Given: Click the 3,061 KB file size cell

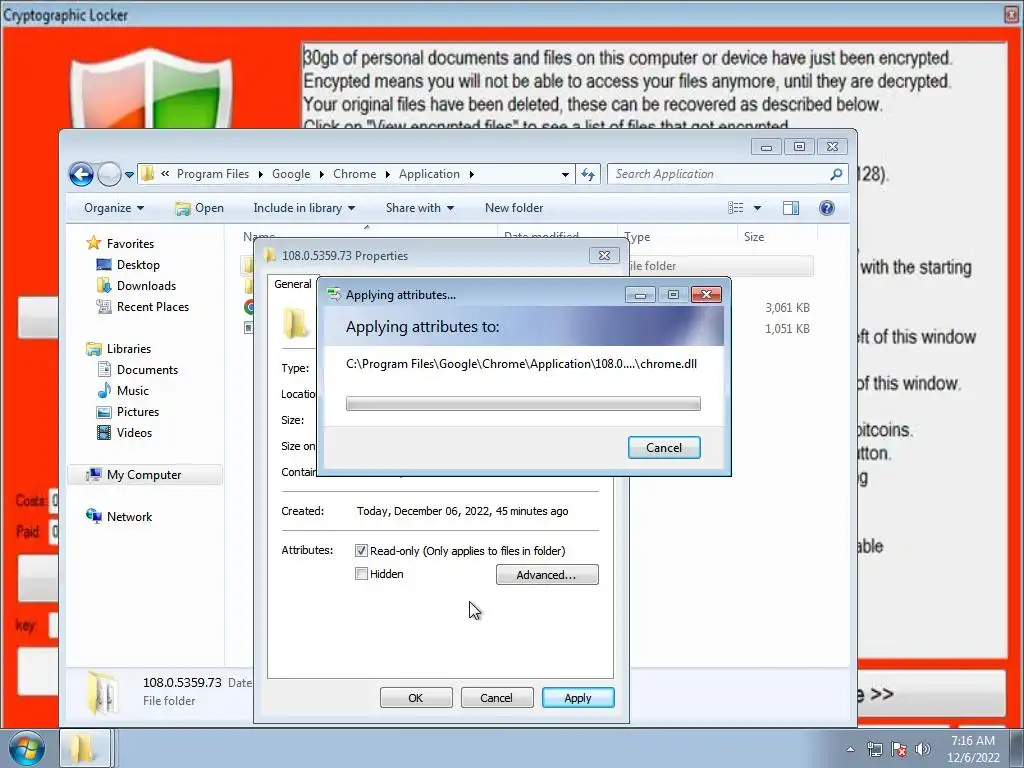Looking at the screenshot, I should click(787, 308).
